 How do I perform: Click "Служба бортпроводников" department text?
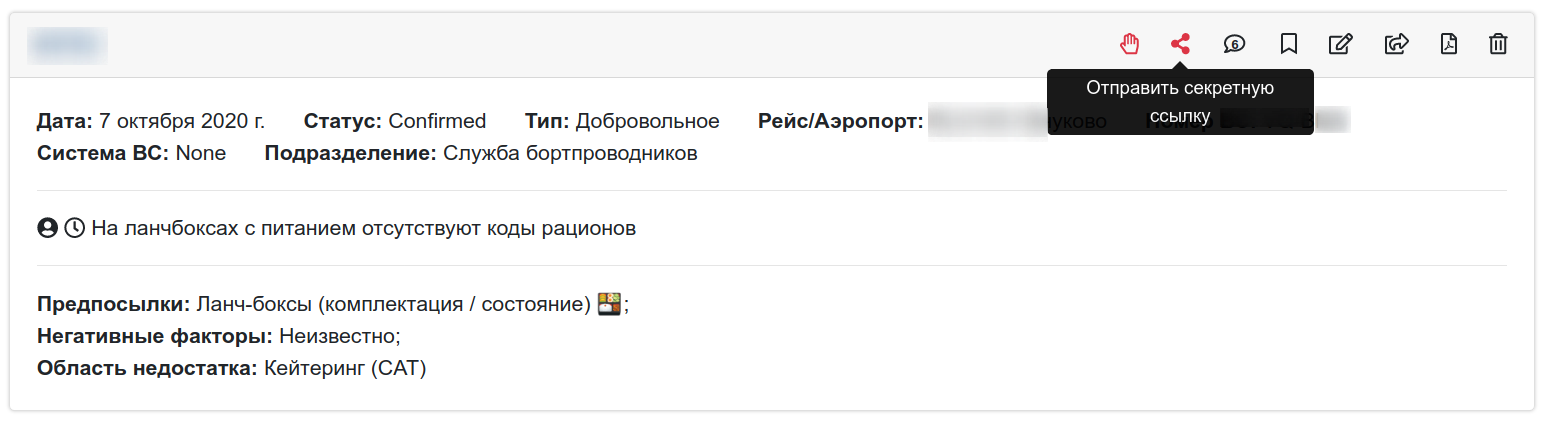pyautogui.click(x=570, y=153)
